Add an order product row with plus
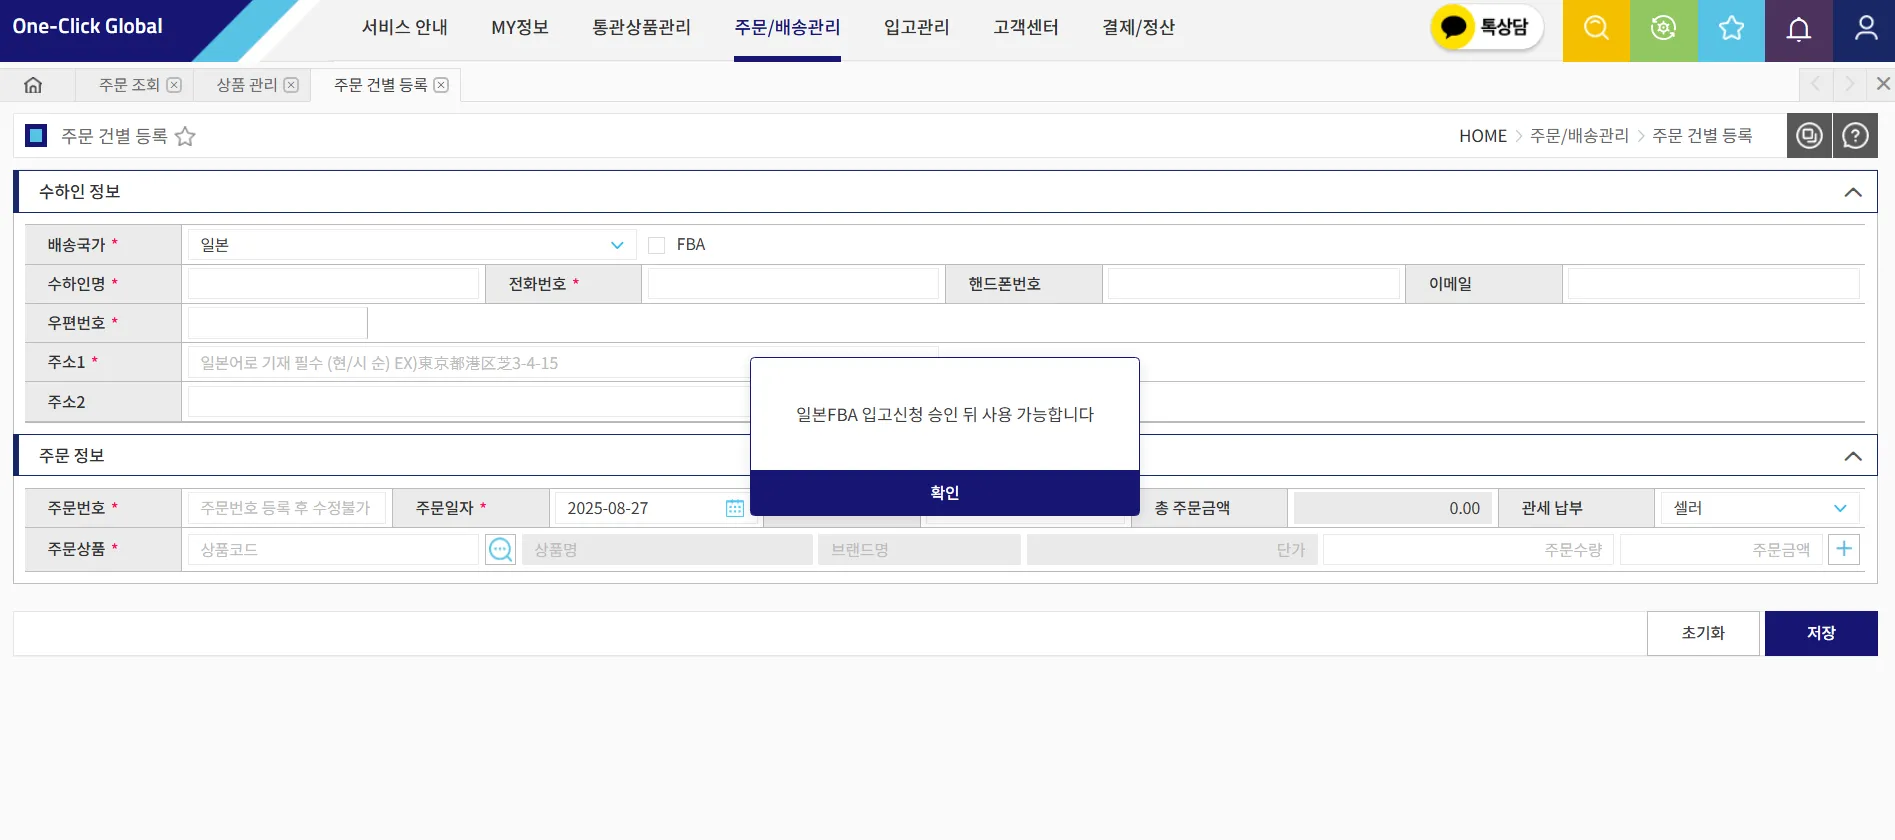Screen dimensions: 1895x840 coord(1844,549)
